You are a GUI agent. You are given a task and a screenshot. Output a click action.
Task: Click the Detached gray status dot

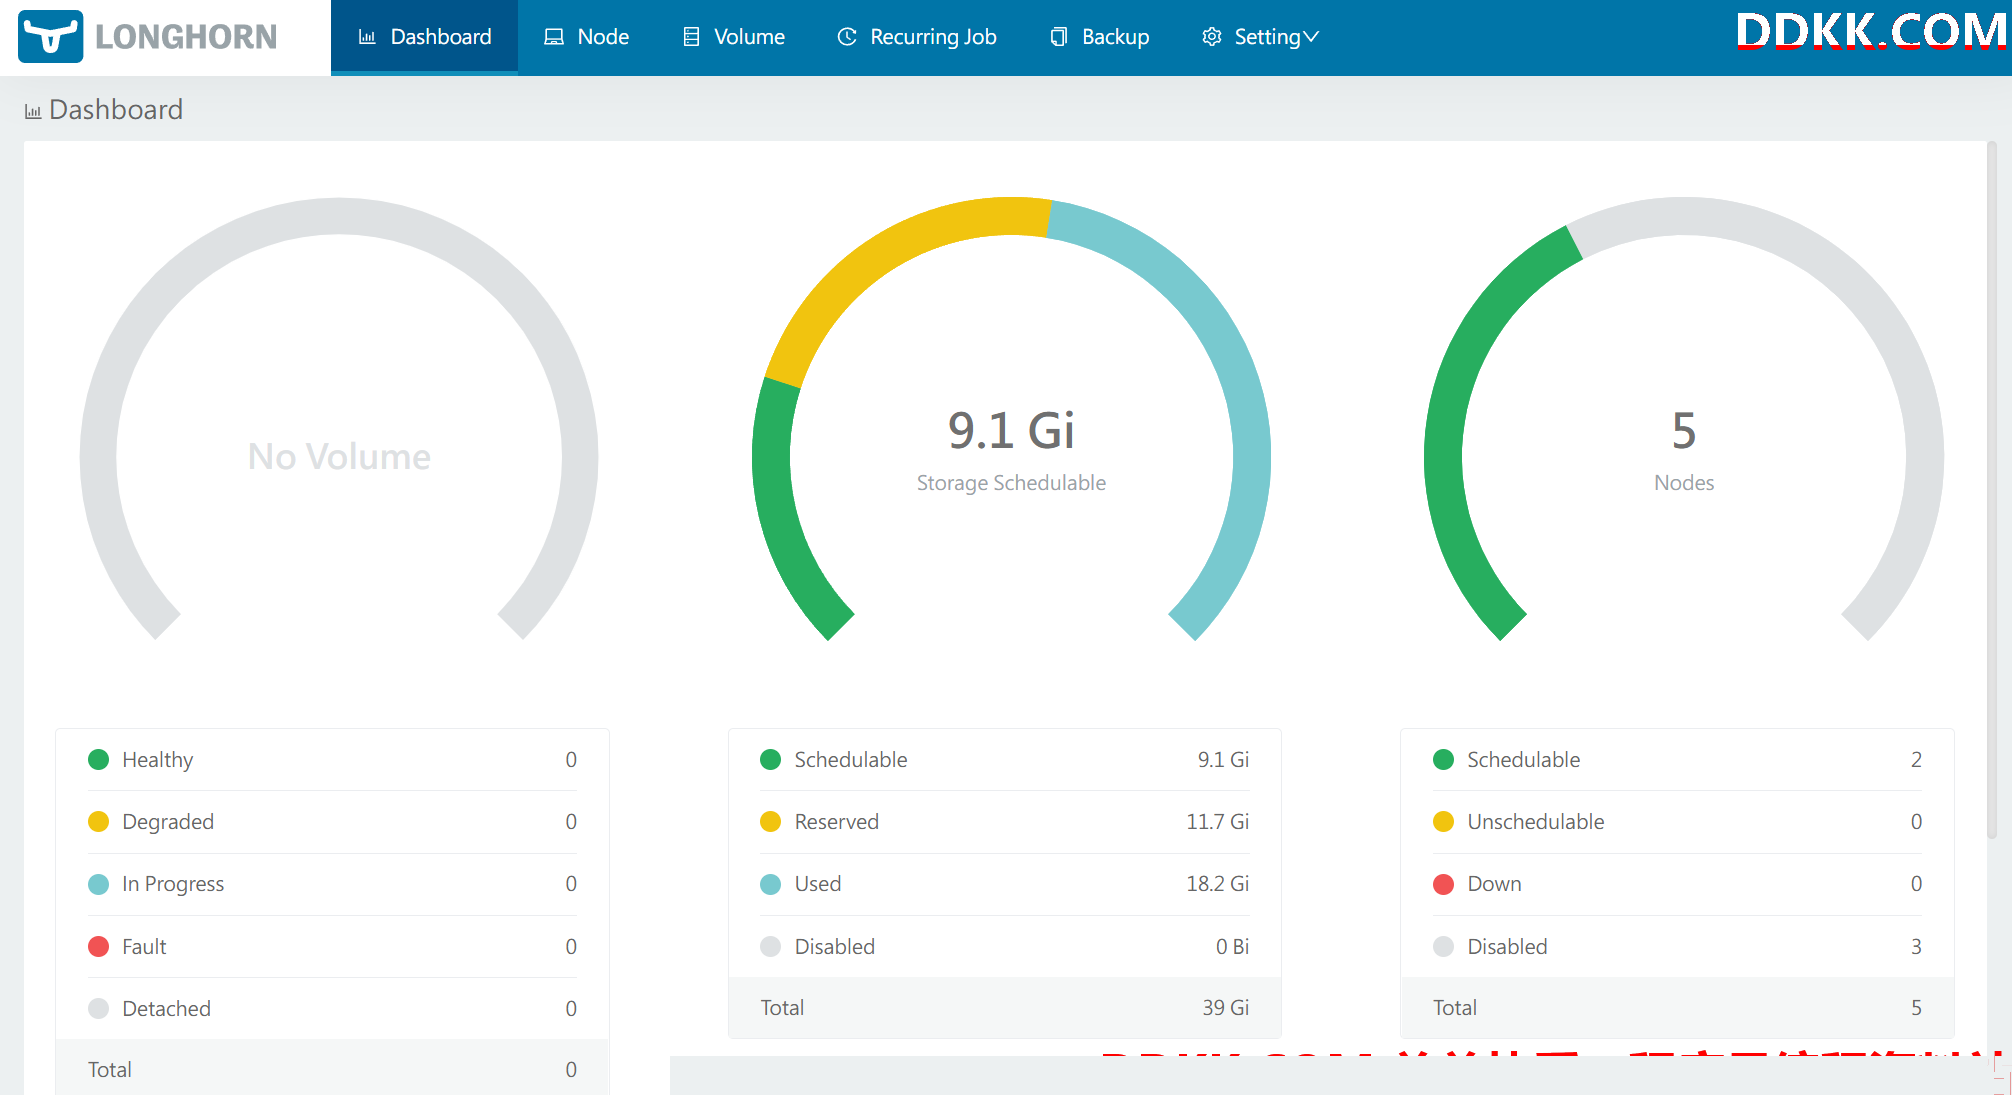(x=98, y=1008)
